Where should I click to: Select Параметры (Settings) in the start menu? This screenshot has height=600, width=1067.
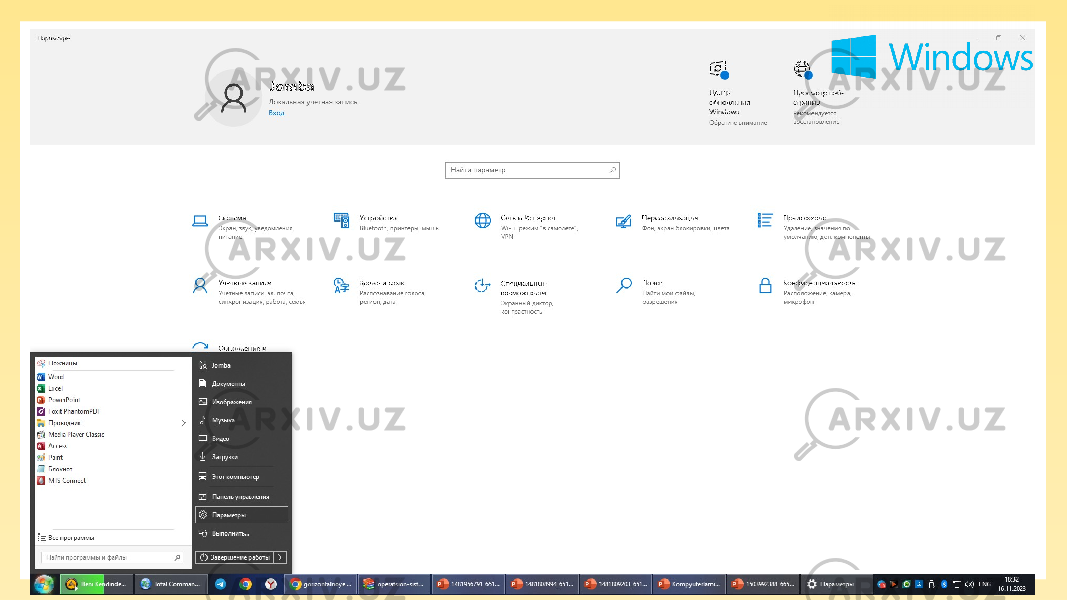tap(241, 515)
